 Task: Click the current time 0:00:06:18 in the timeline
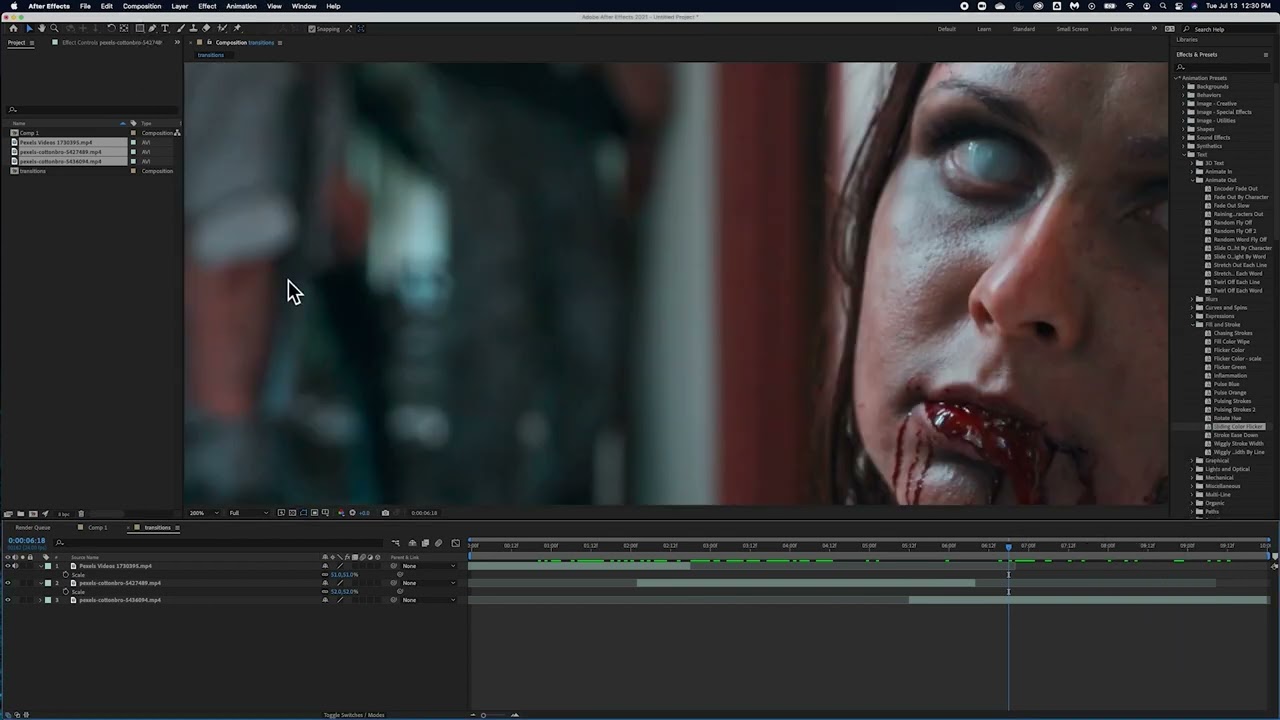[26, 541]
